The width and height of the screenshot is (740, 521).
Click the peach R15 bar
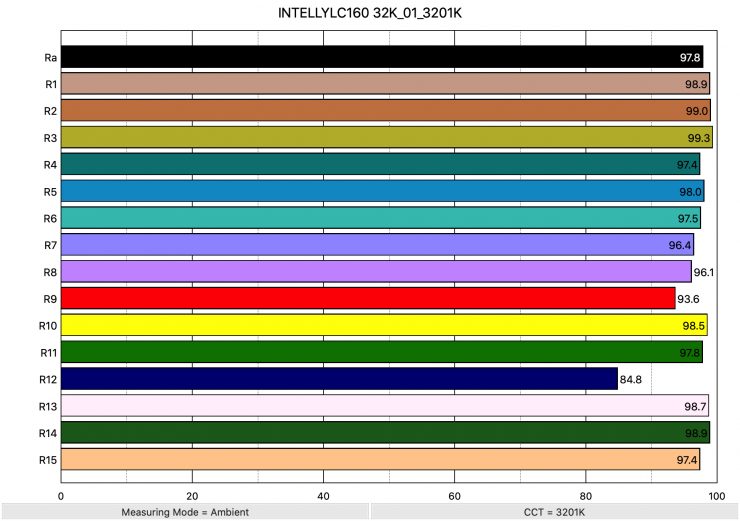pos(380,459)
